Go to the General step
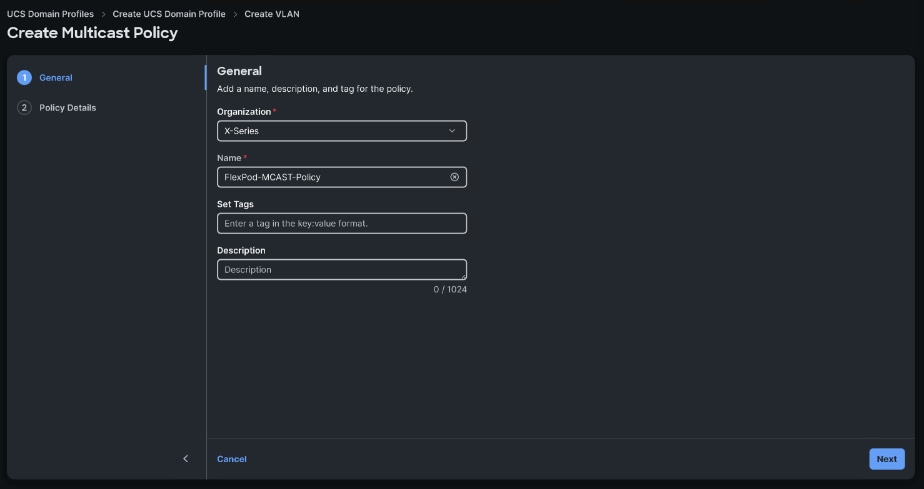The height and width of the screenshot is (489, 924). coord(56,78)
